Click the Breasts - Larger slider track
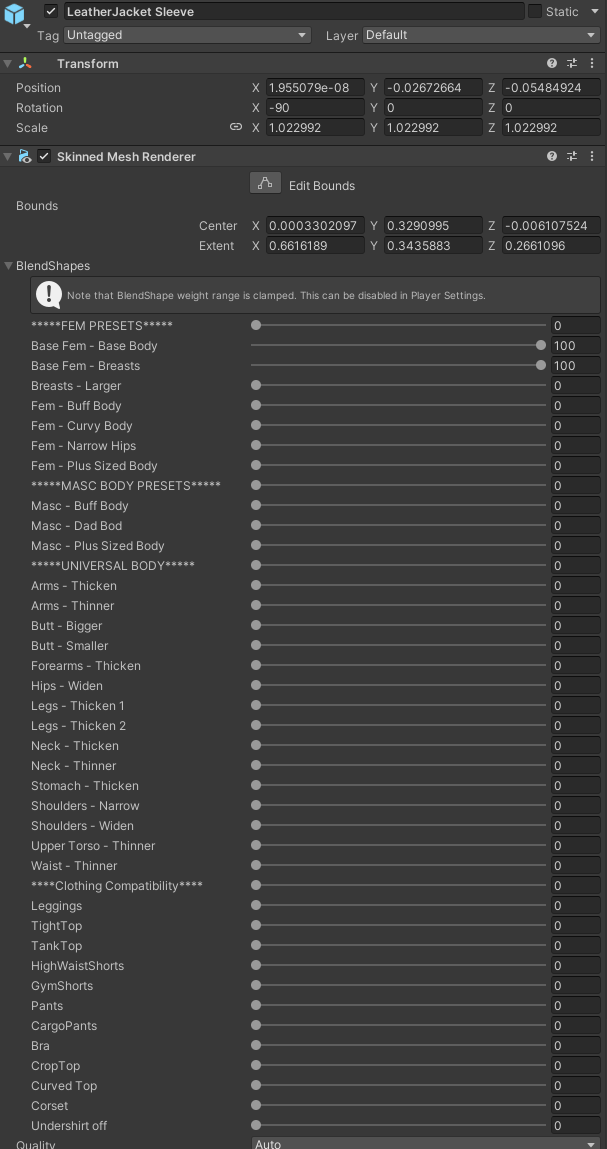Viewport: 607px width, 1149px height. (x=400, y=385)
